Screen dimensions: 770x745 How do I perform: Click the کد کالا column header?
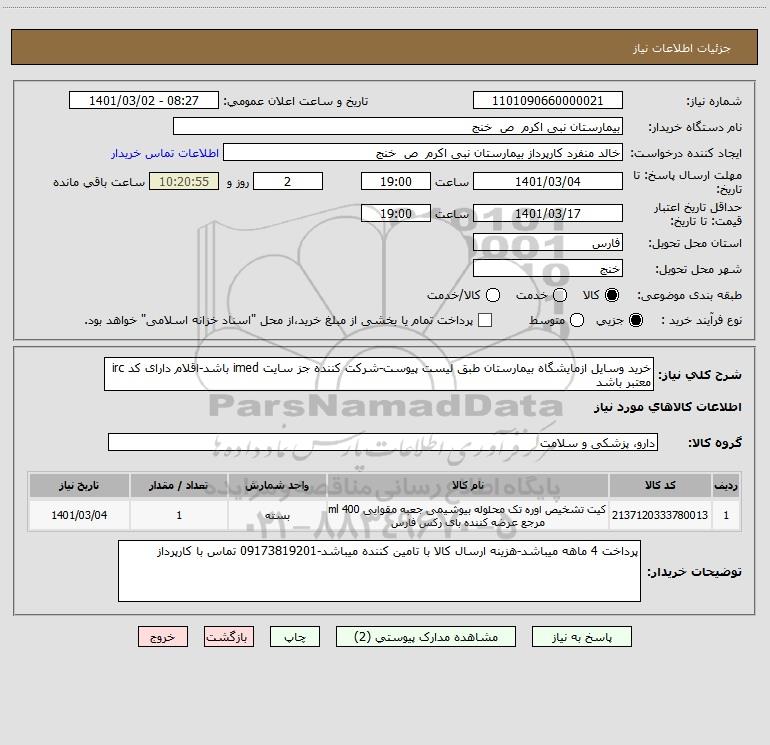(660, 485)
